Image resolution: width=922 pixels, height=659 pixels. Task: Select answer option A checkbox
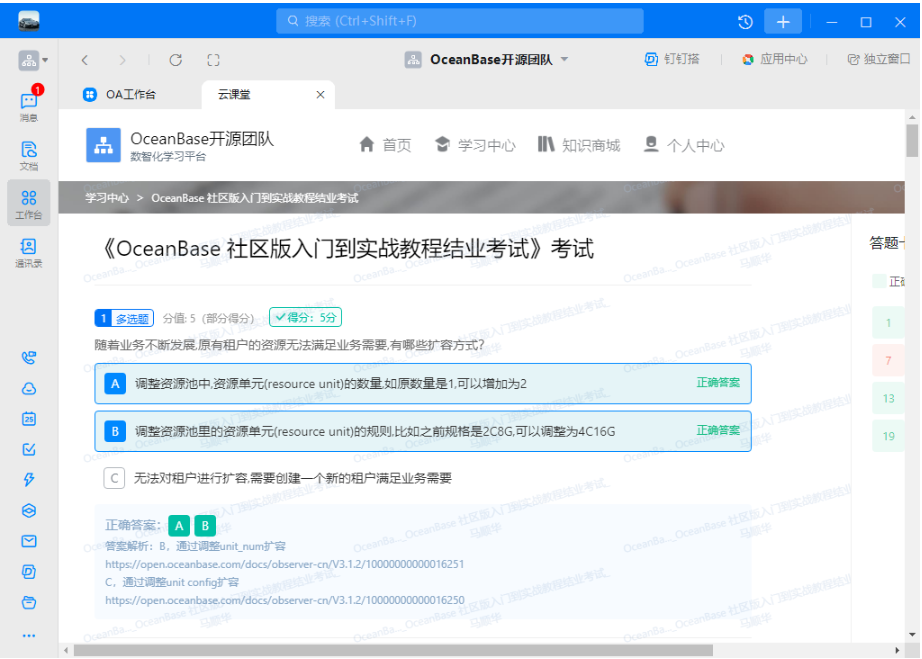click(115, 384)
